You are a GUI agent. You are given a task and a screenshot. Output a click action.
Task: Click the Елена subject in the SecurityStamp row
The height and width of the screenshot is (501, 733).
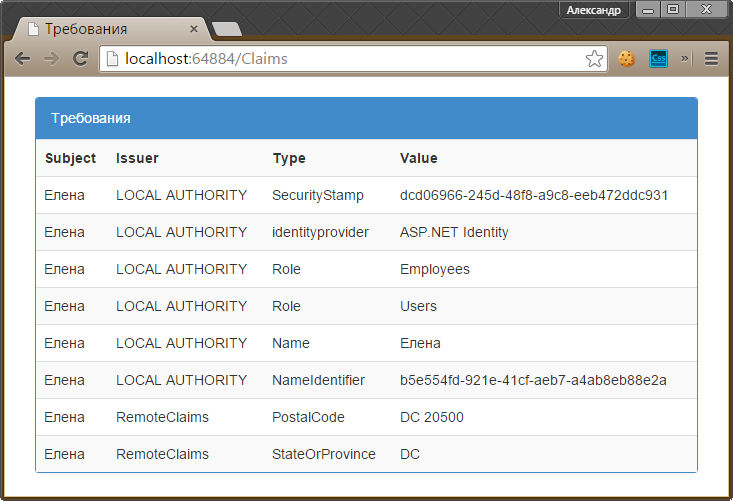coord(65,195)
